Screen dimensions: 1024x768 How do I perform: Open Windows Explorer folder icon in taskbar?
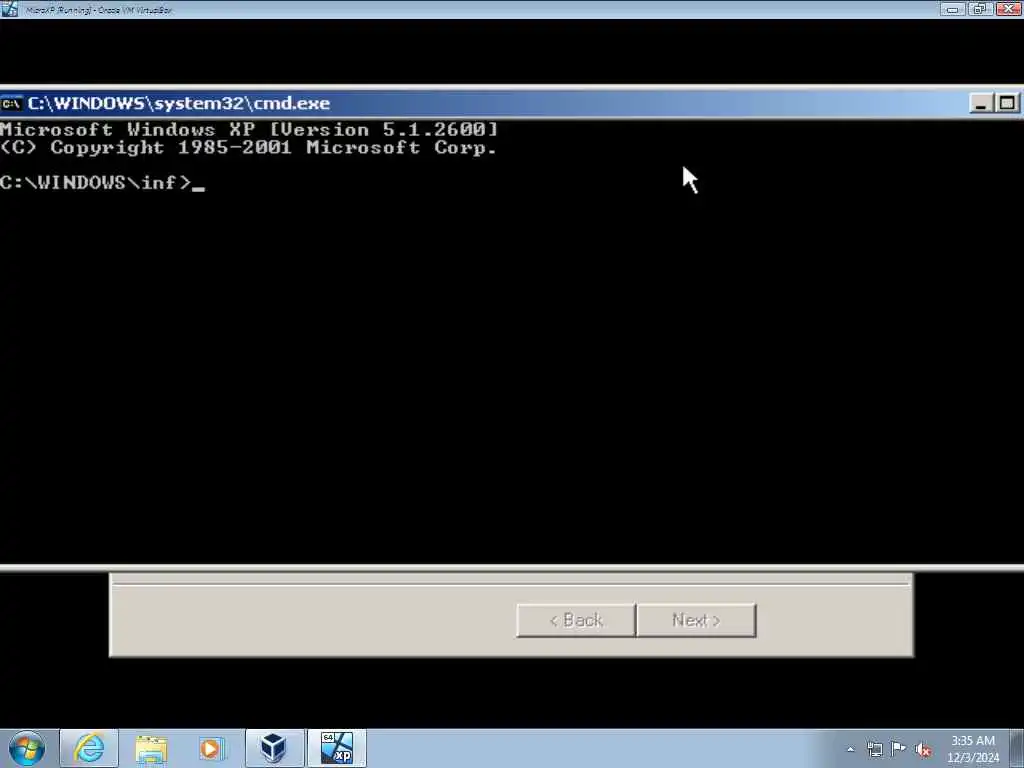point(151,748)
